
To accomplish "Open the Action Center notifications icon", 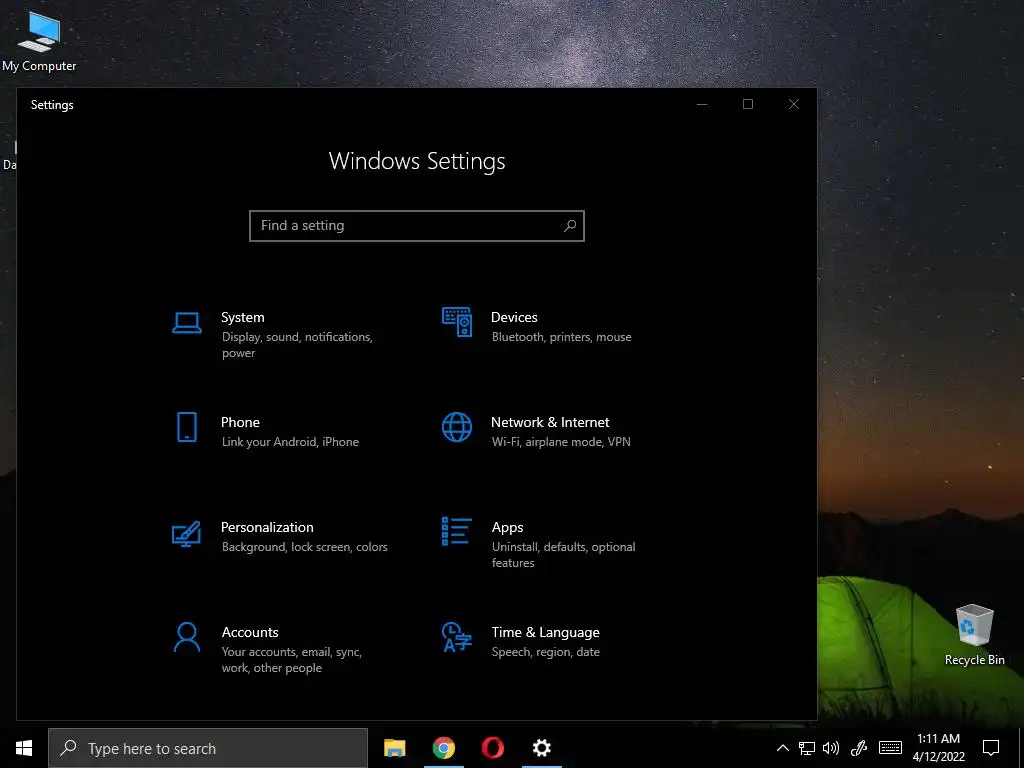I will click(991, 748).
